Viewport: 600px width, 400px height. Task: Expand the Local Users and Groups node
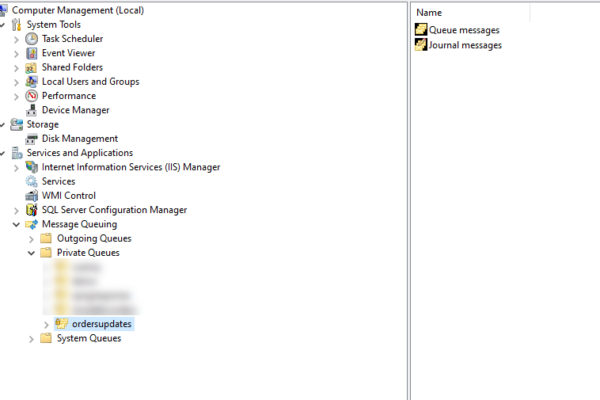coord(16,82)
